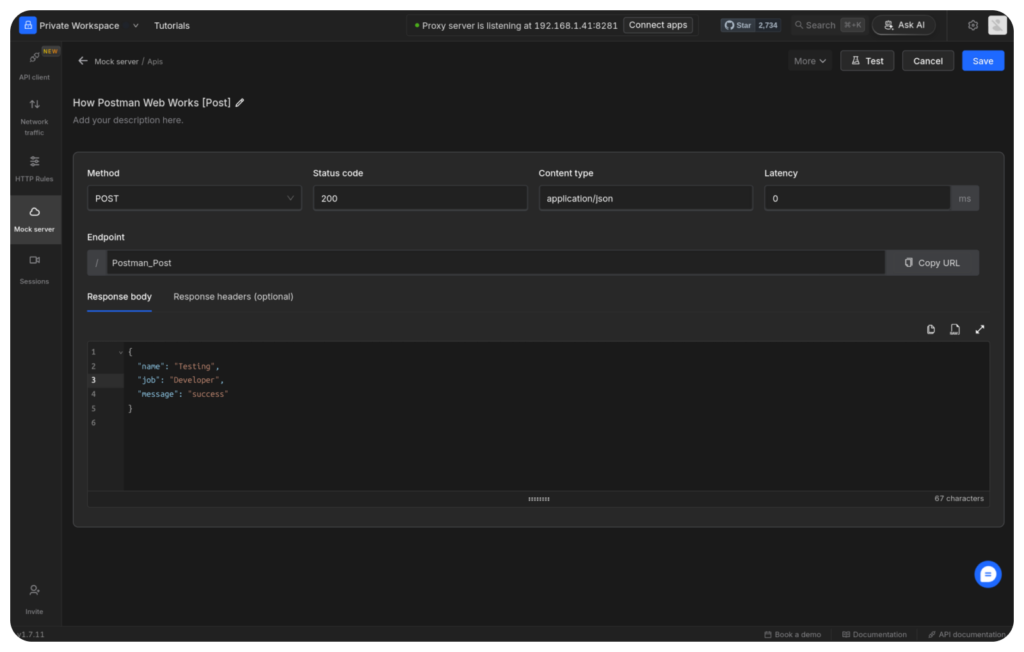Click the 67 characters counter
The height and width of the screenshot is (652, 1024).
[x=958, y=498]
